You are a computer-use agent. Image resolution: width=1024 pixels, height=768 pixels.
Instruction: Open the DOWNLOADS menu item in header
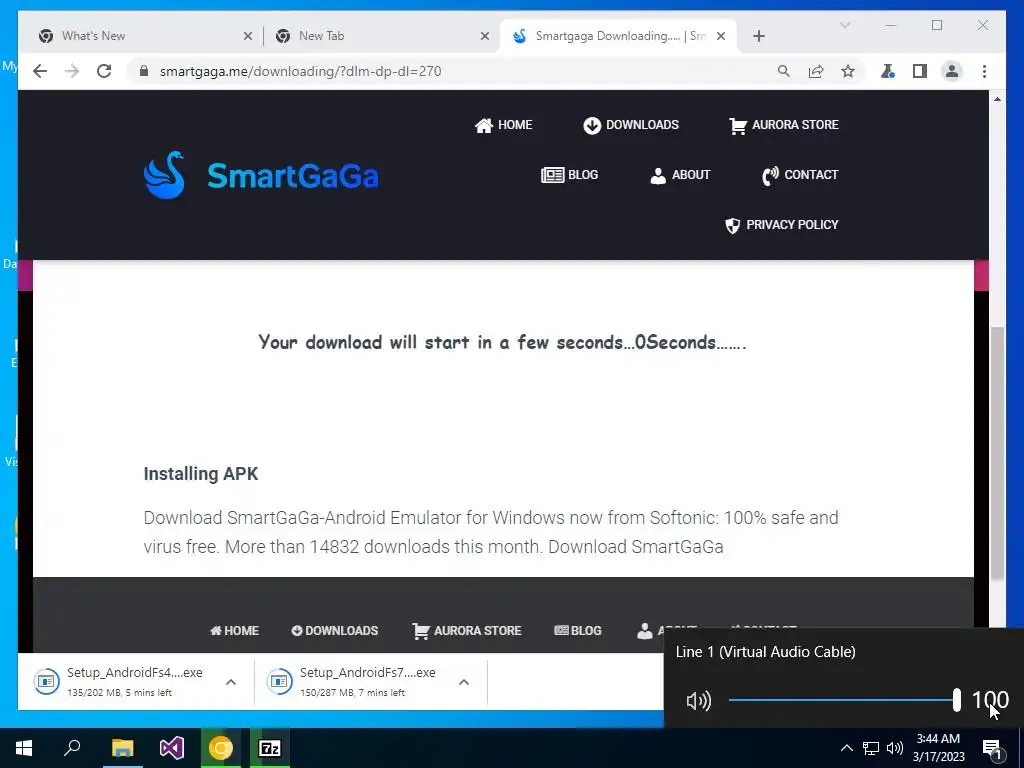point(631,125)
